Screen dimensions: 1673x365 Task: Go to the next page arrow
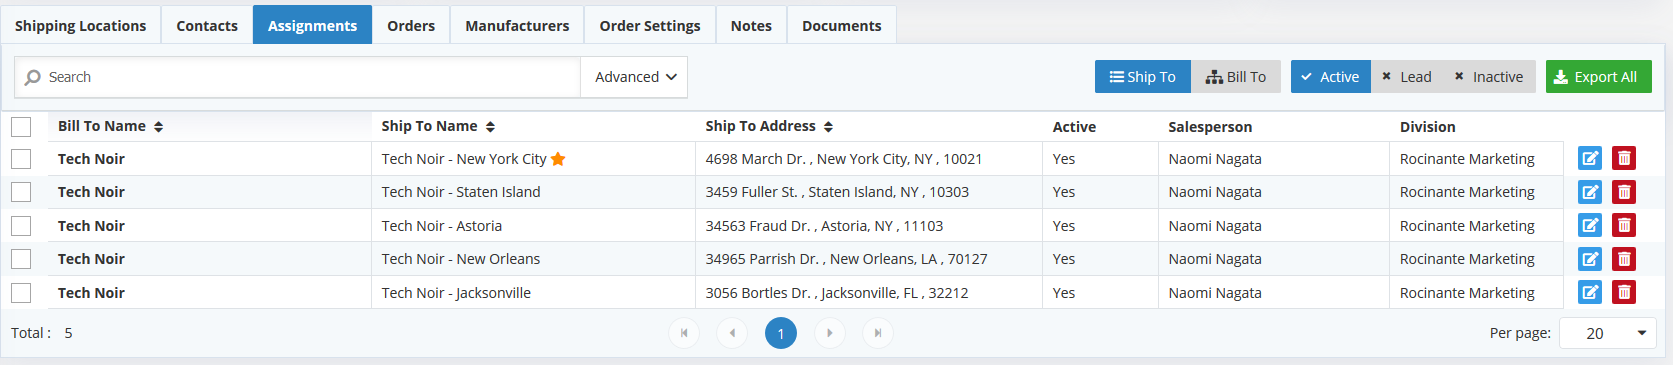point(830,333)
